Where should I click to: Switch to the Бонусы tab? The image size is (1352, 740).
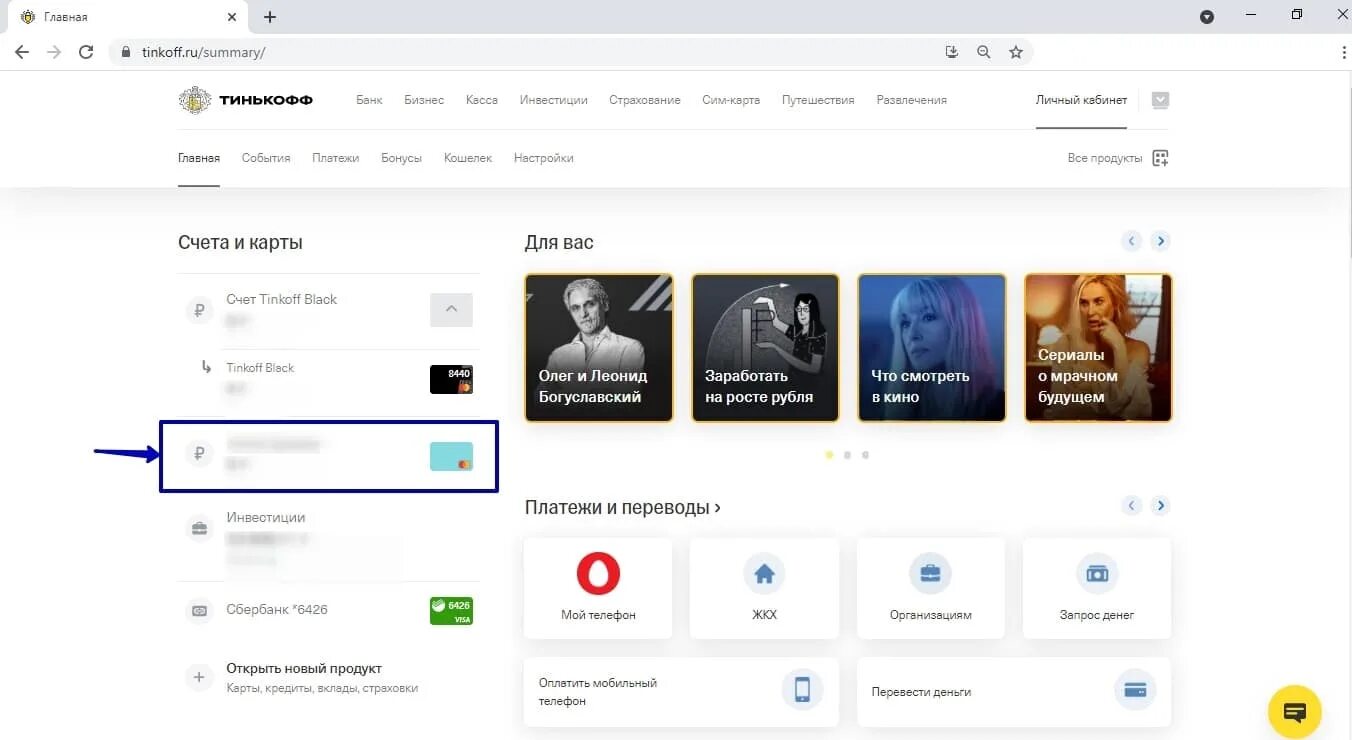point(401,158)
